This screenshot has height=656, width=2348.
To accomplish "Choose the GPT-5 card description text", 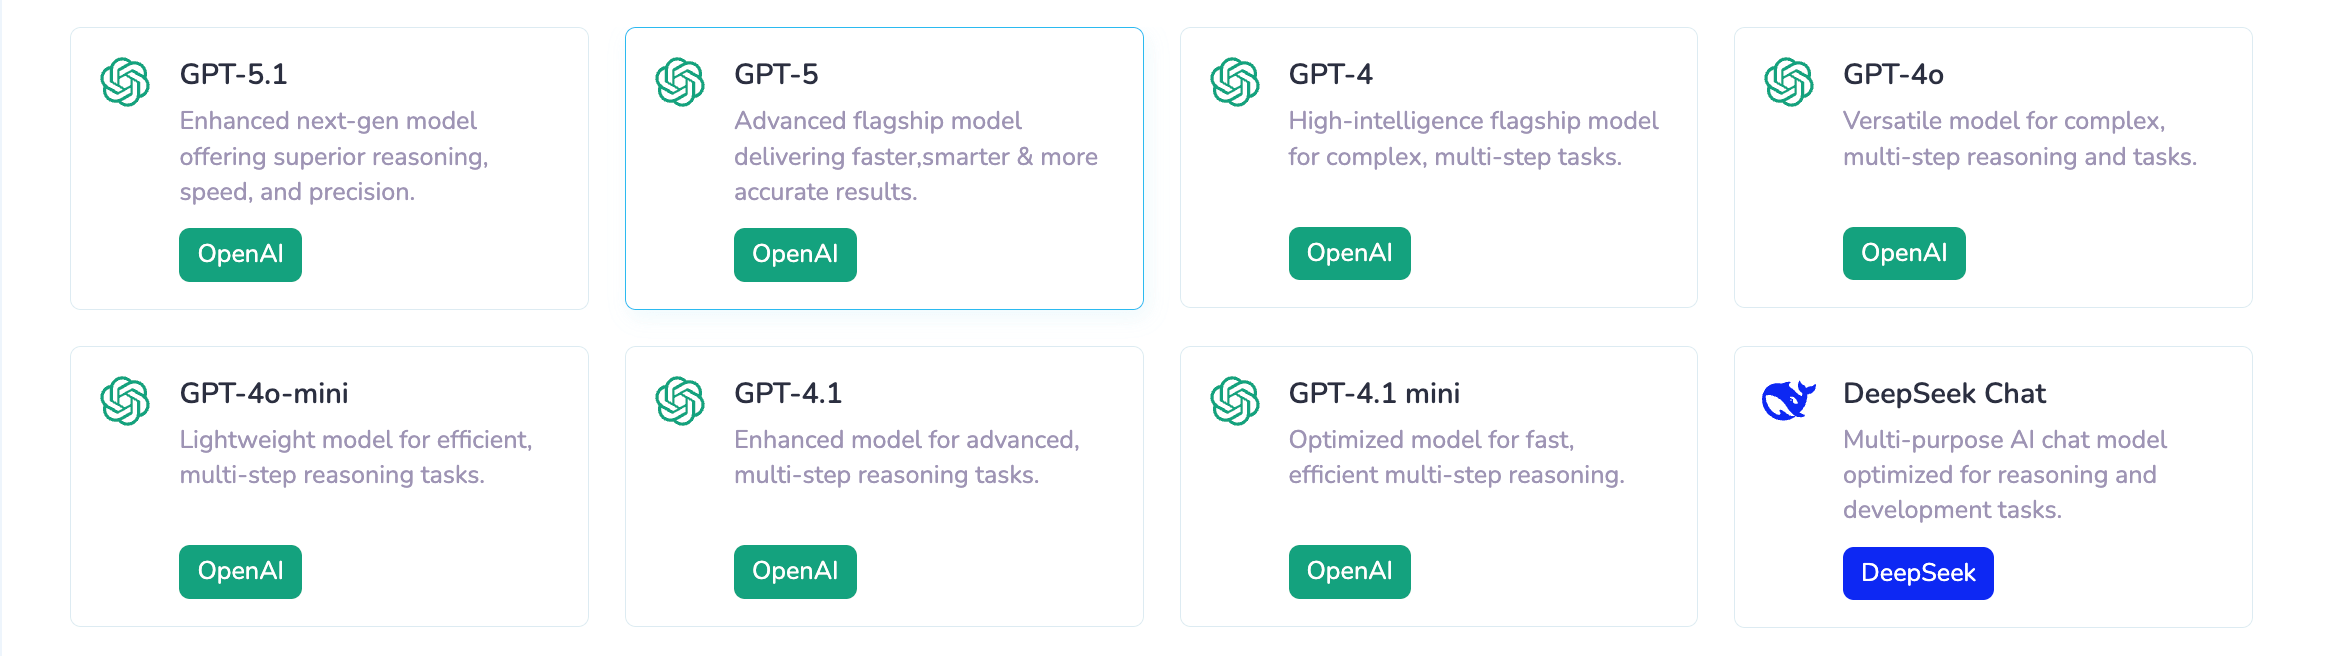I will pos(915,156).
